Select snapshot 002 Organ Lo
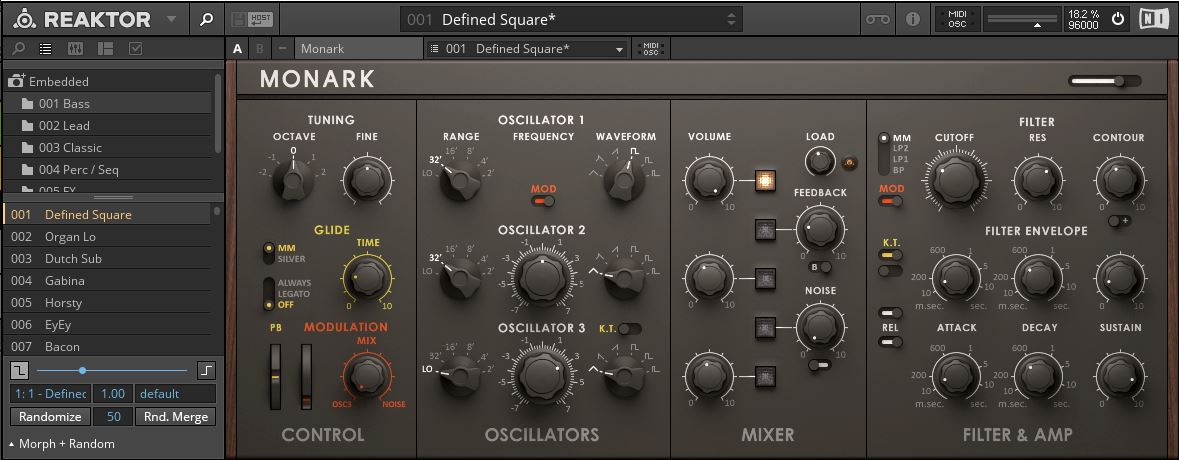1179x460 pixels. coord(107,237)
